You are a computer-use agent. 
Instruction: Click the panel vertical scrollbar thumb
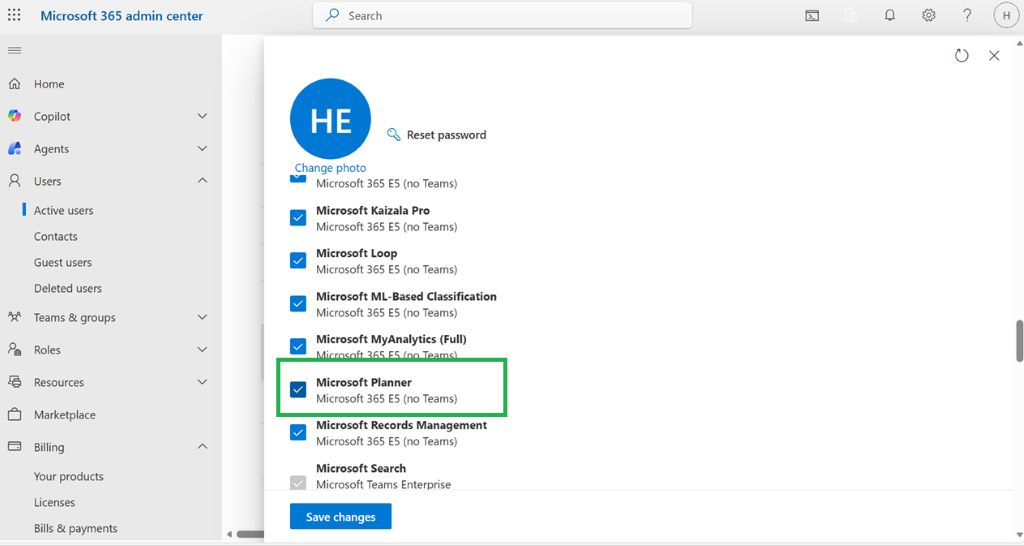tap(1019, 340)
